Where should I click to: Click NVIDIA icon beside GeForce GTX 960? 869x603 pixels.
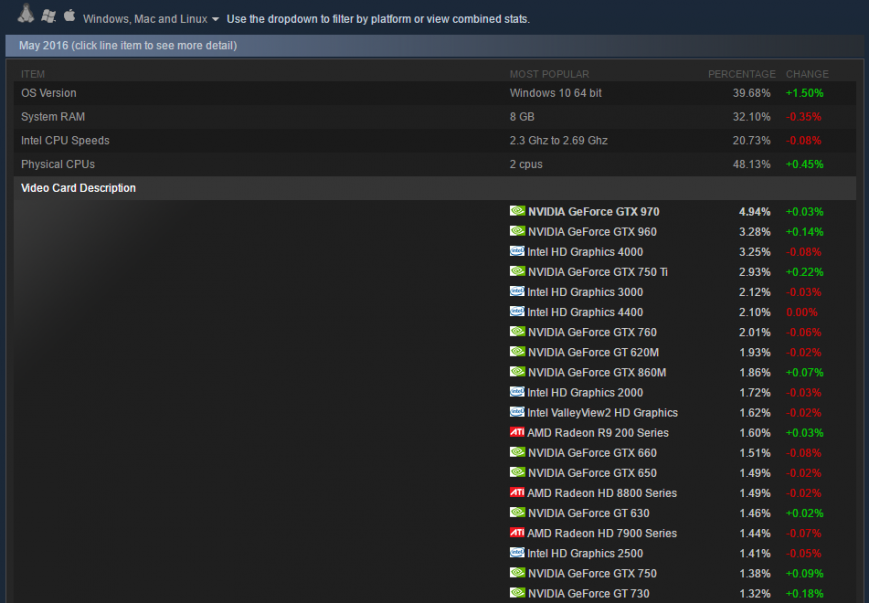pos(517,231)
